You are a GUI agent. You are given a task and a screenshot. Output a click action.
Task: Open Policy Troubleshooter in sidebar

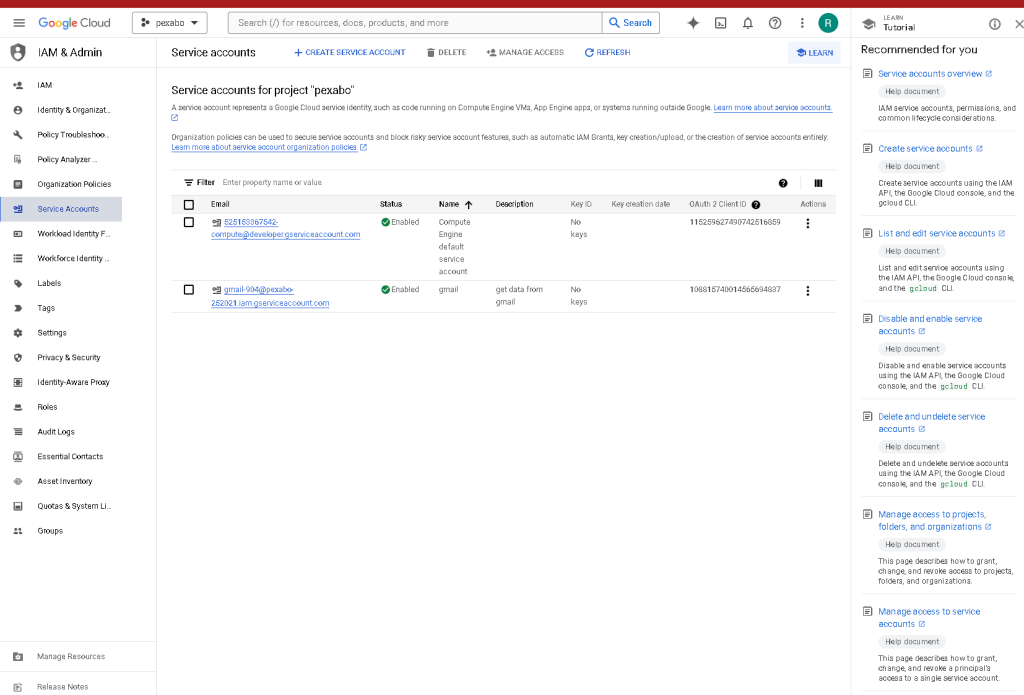(73, 135)
